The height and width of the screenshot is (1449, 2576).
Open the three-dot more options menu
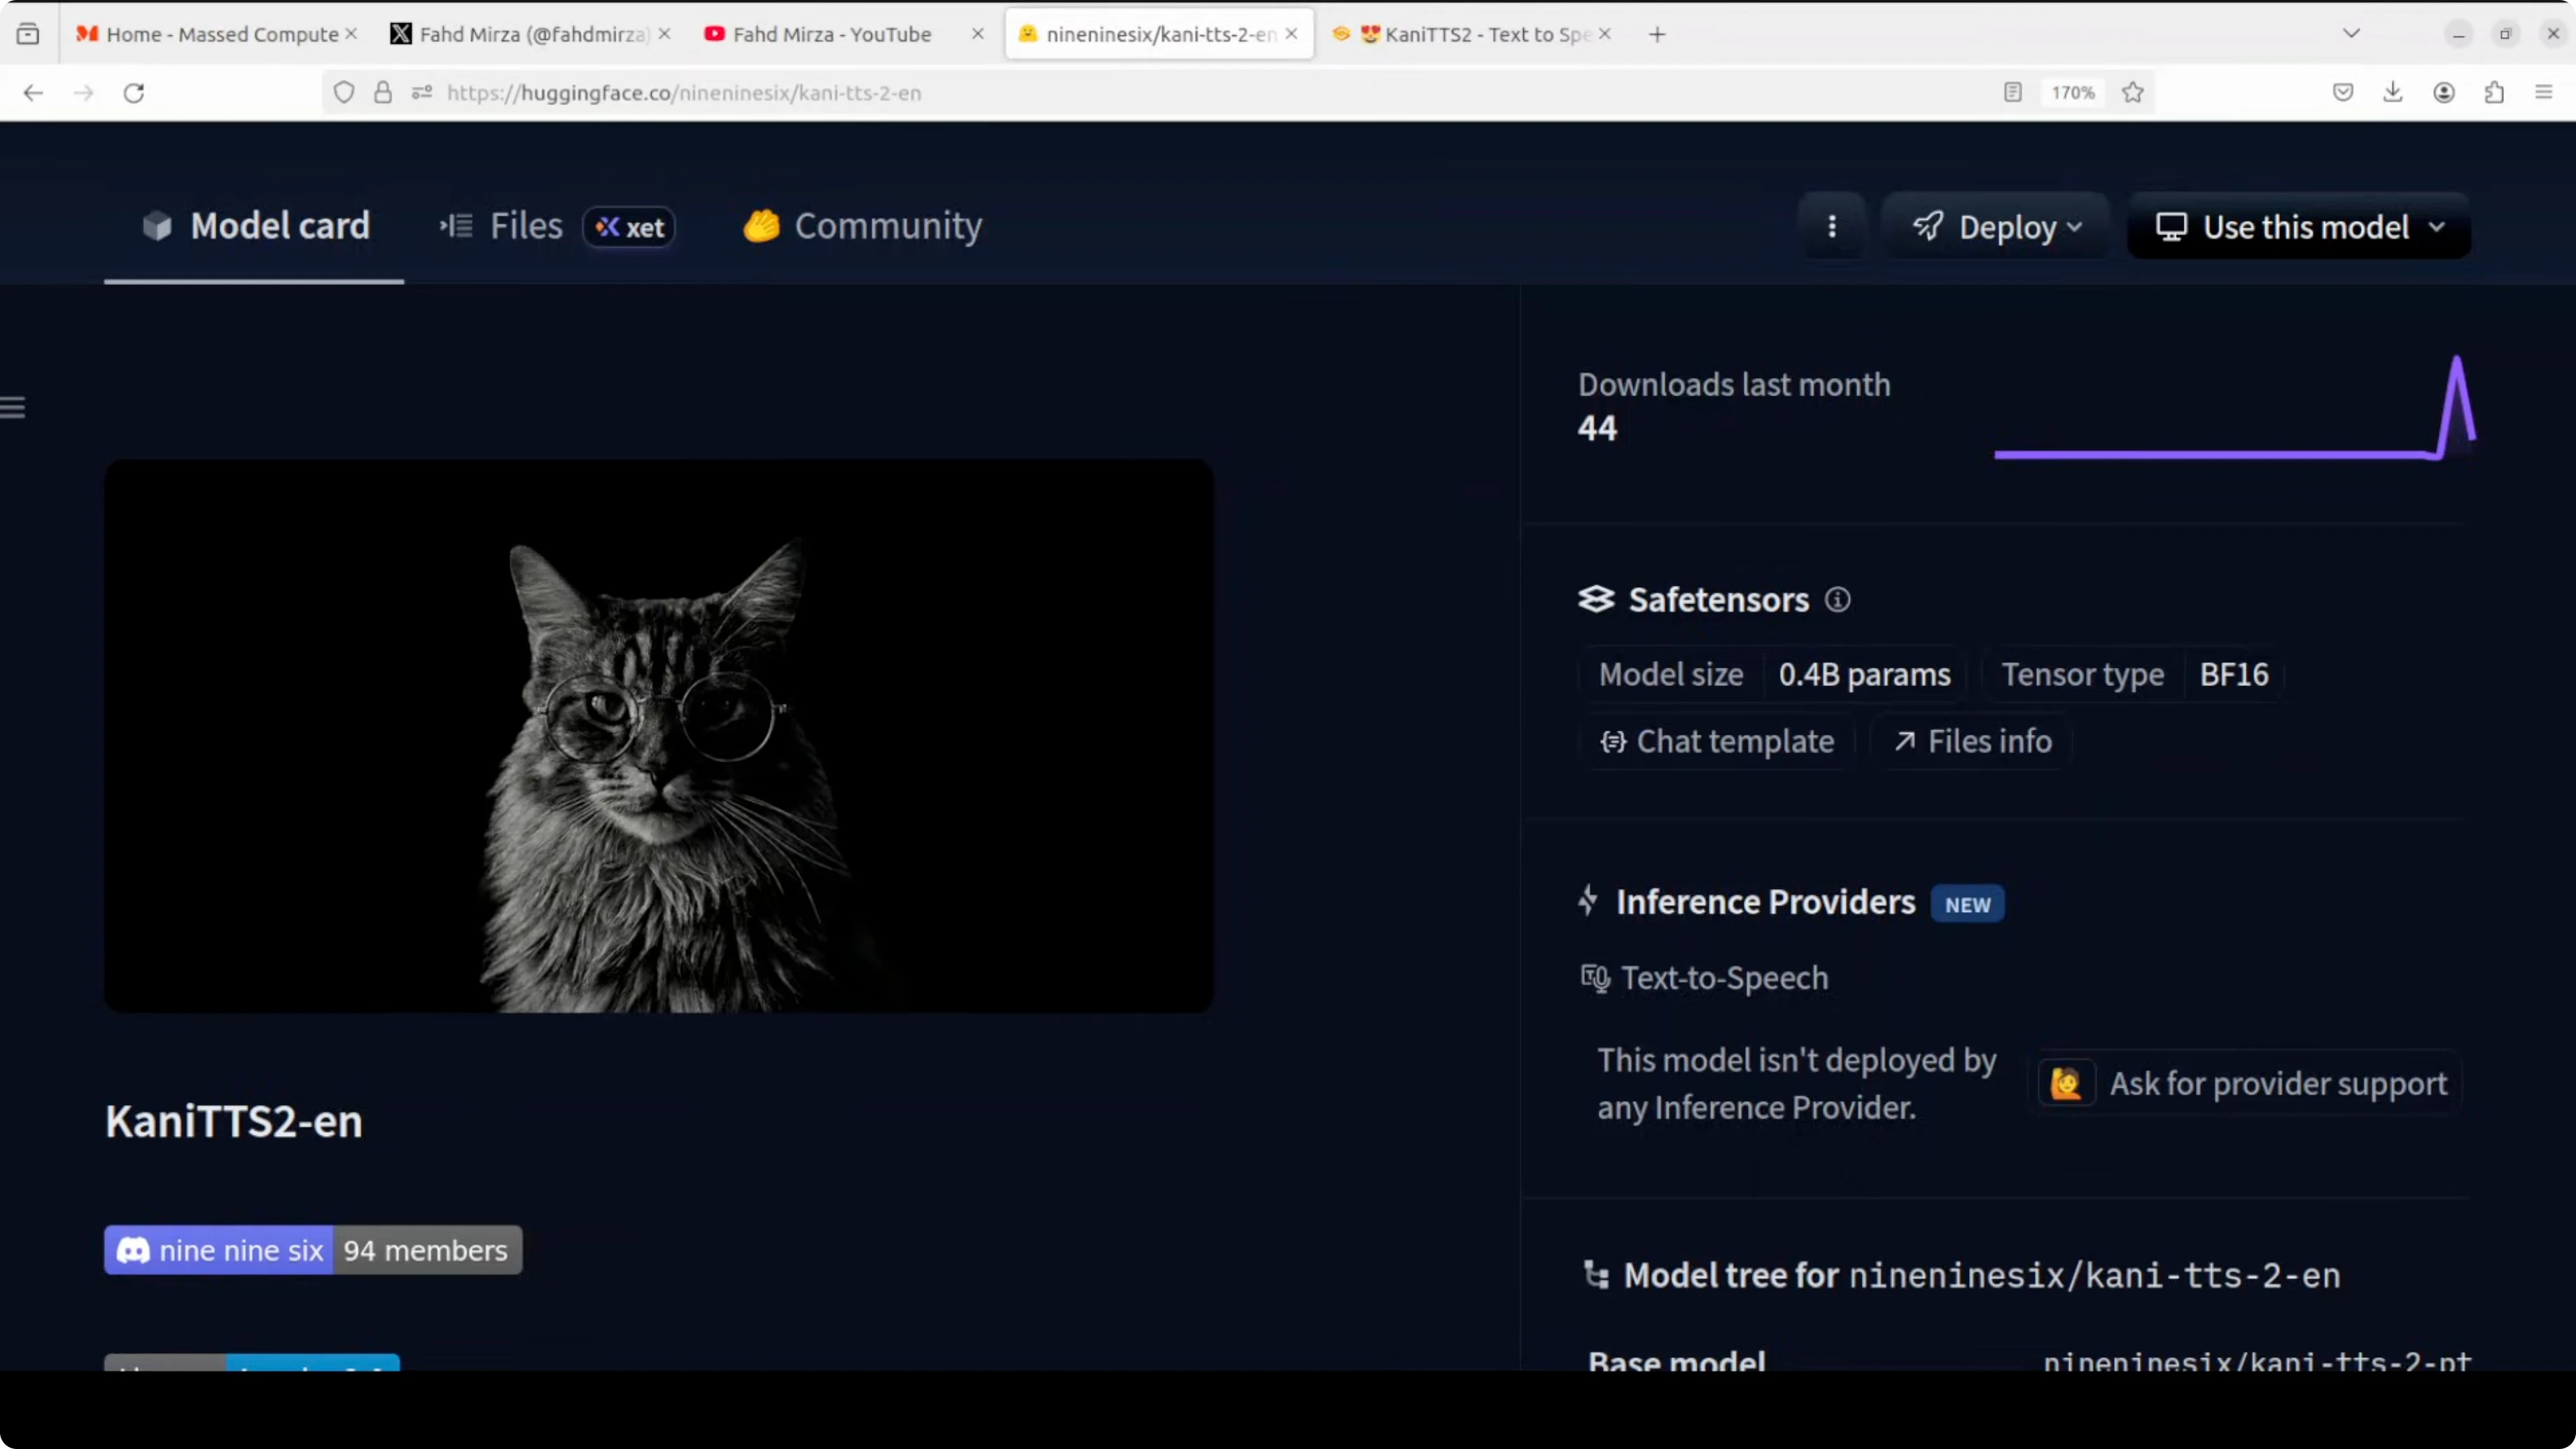coord(1831,227)
